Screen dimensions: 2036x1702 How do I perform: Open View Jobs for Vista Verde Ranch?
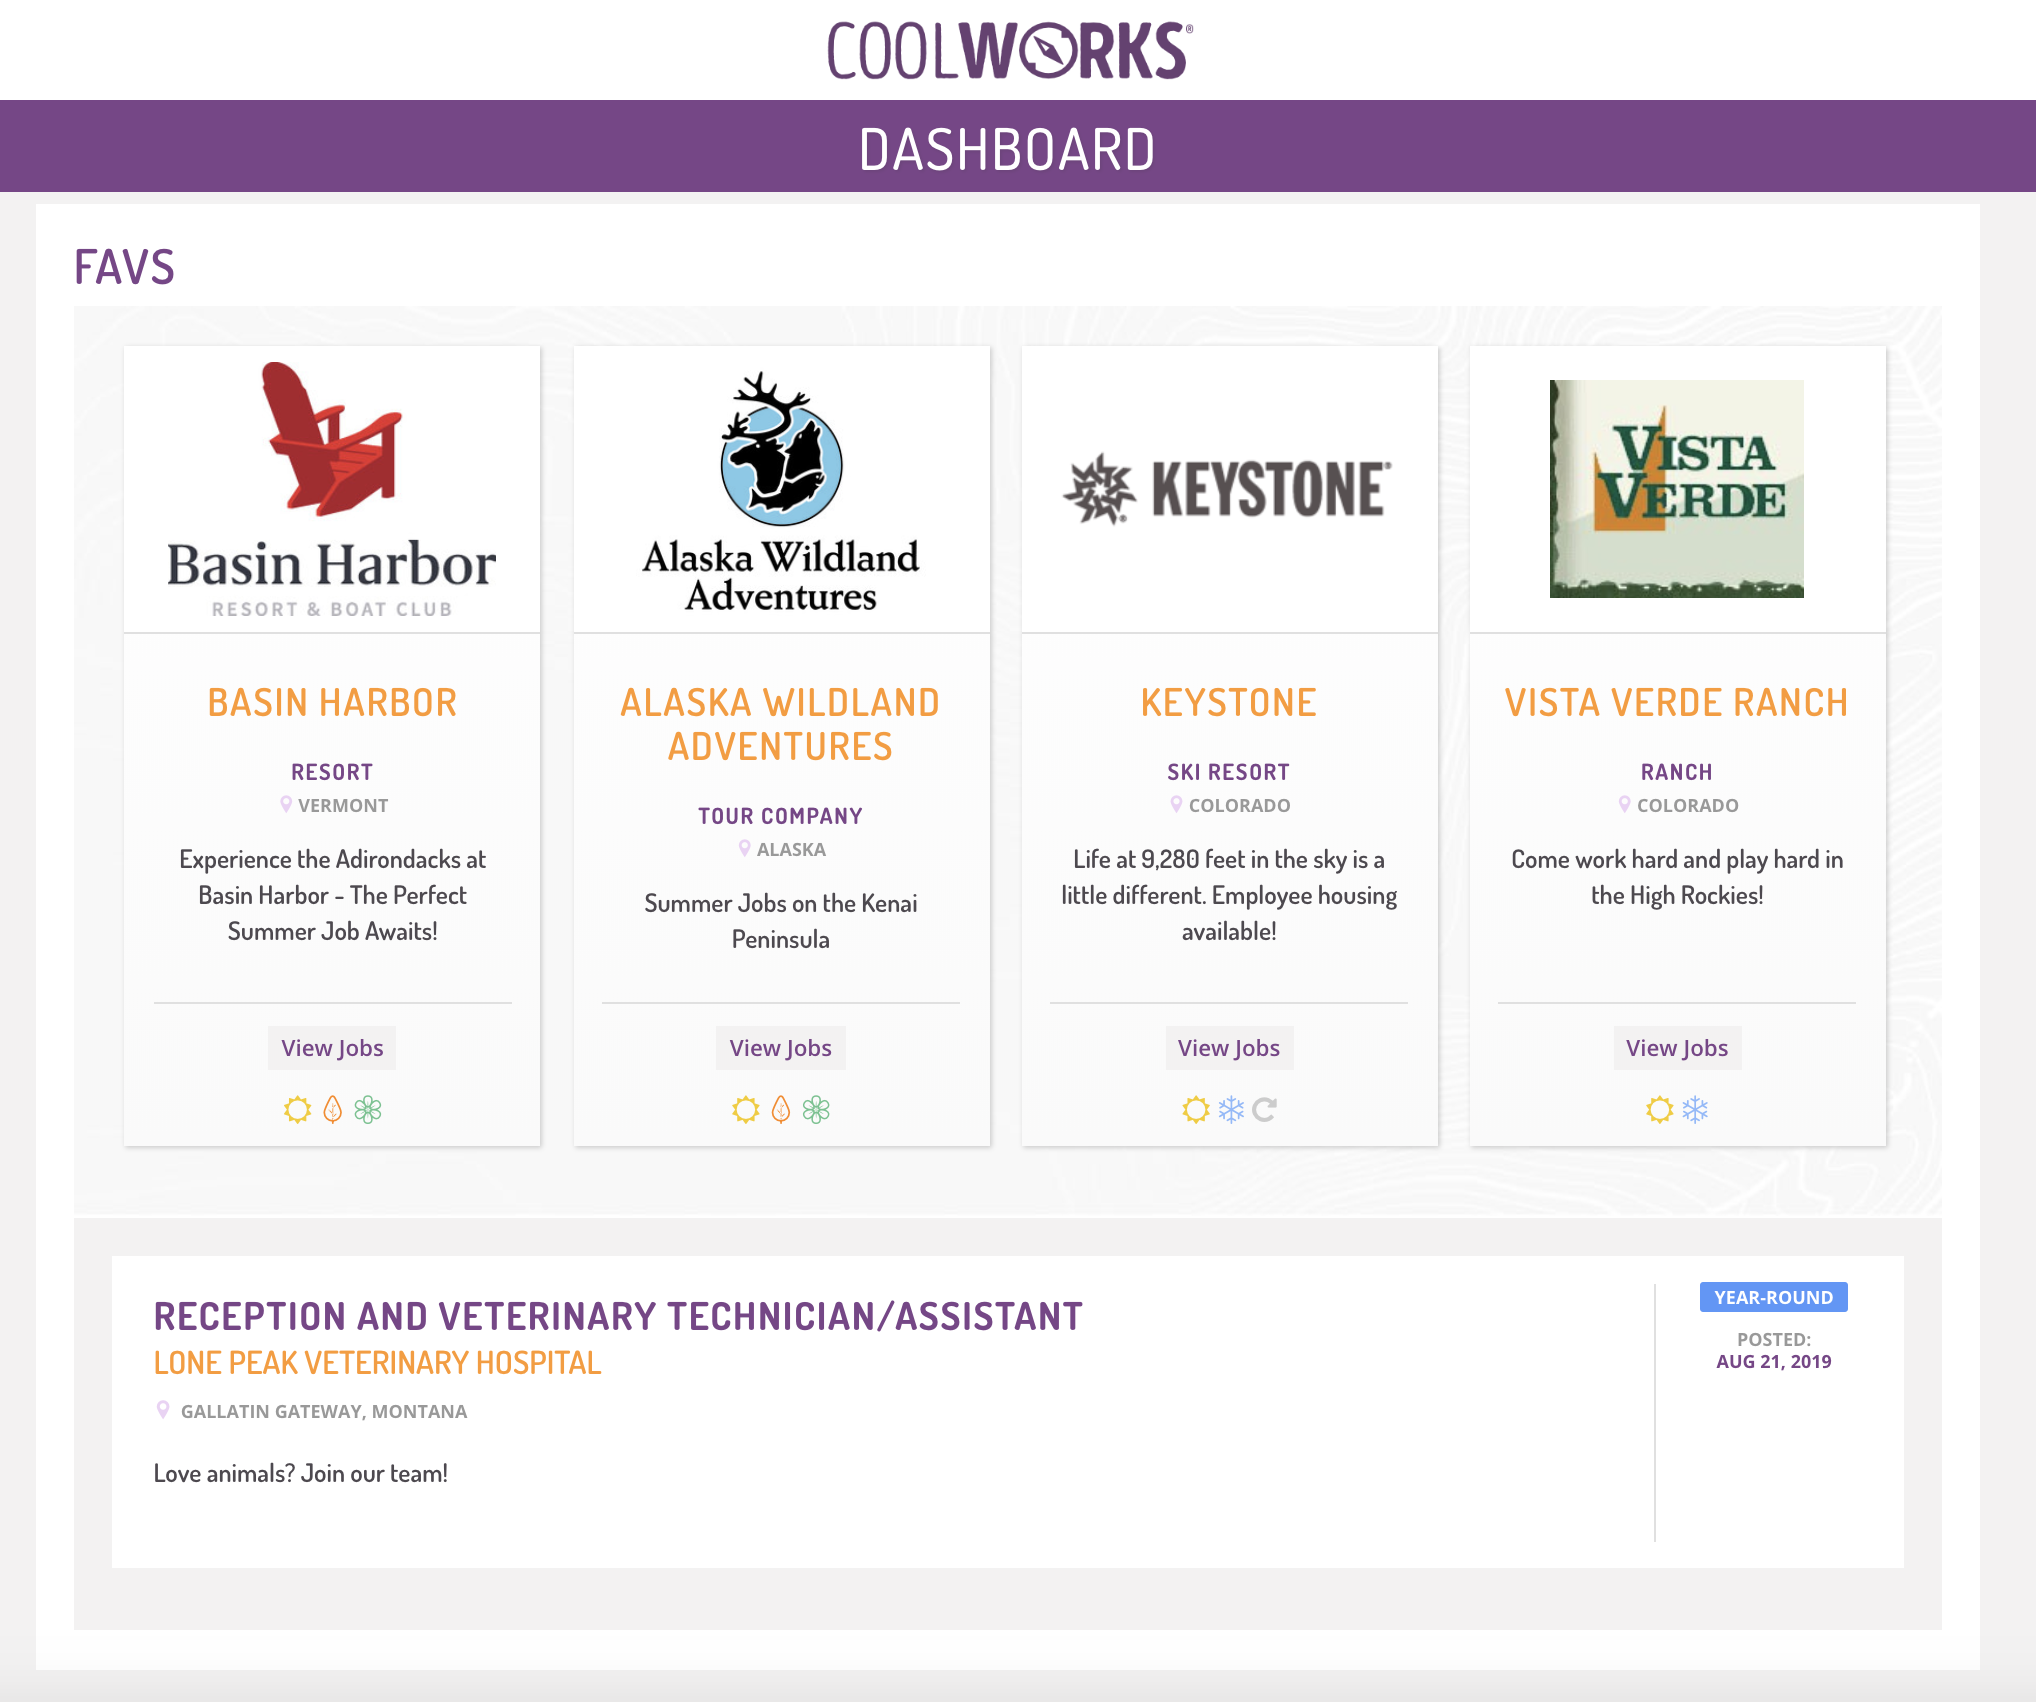point(1677,1048)
